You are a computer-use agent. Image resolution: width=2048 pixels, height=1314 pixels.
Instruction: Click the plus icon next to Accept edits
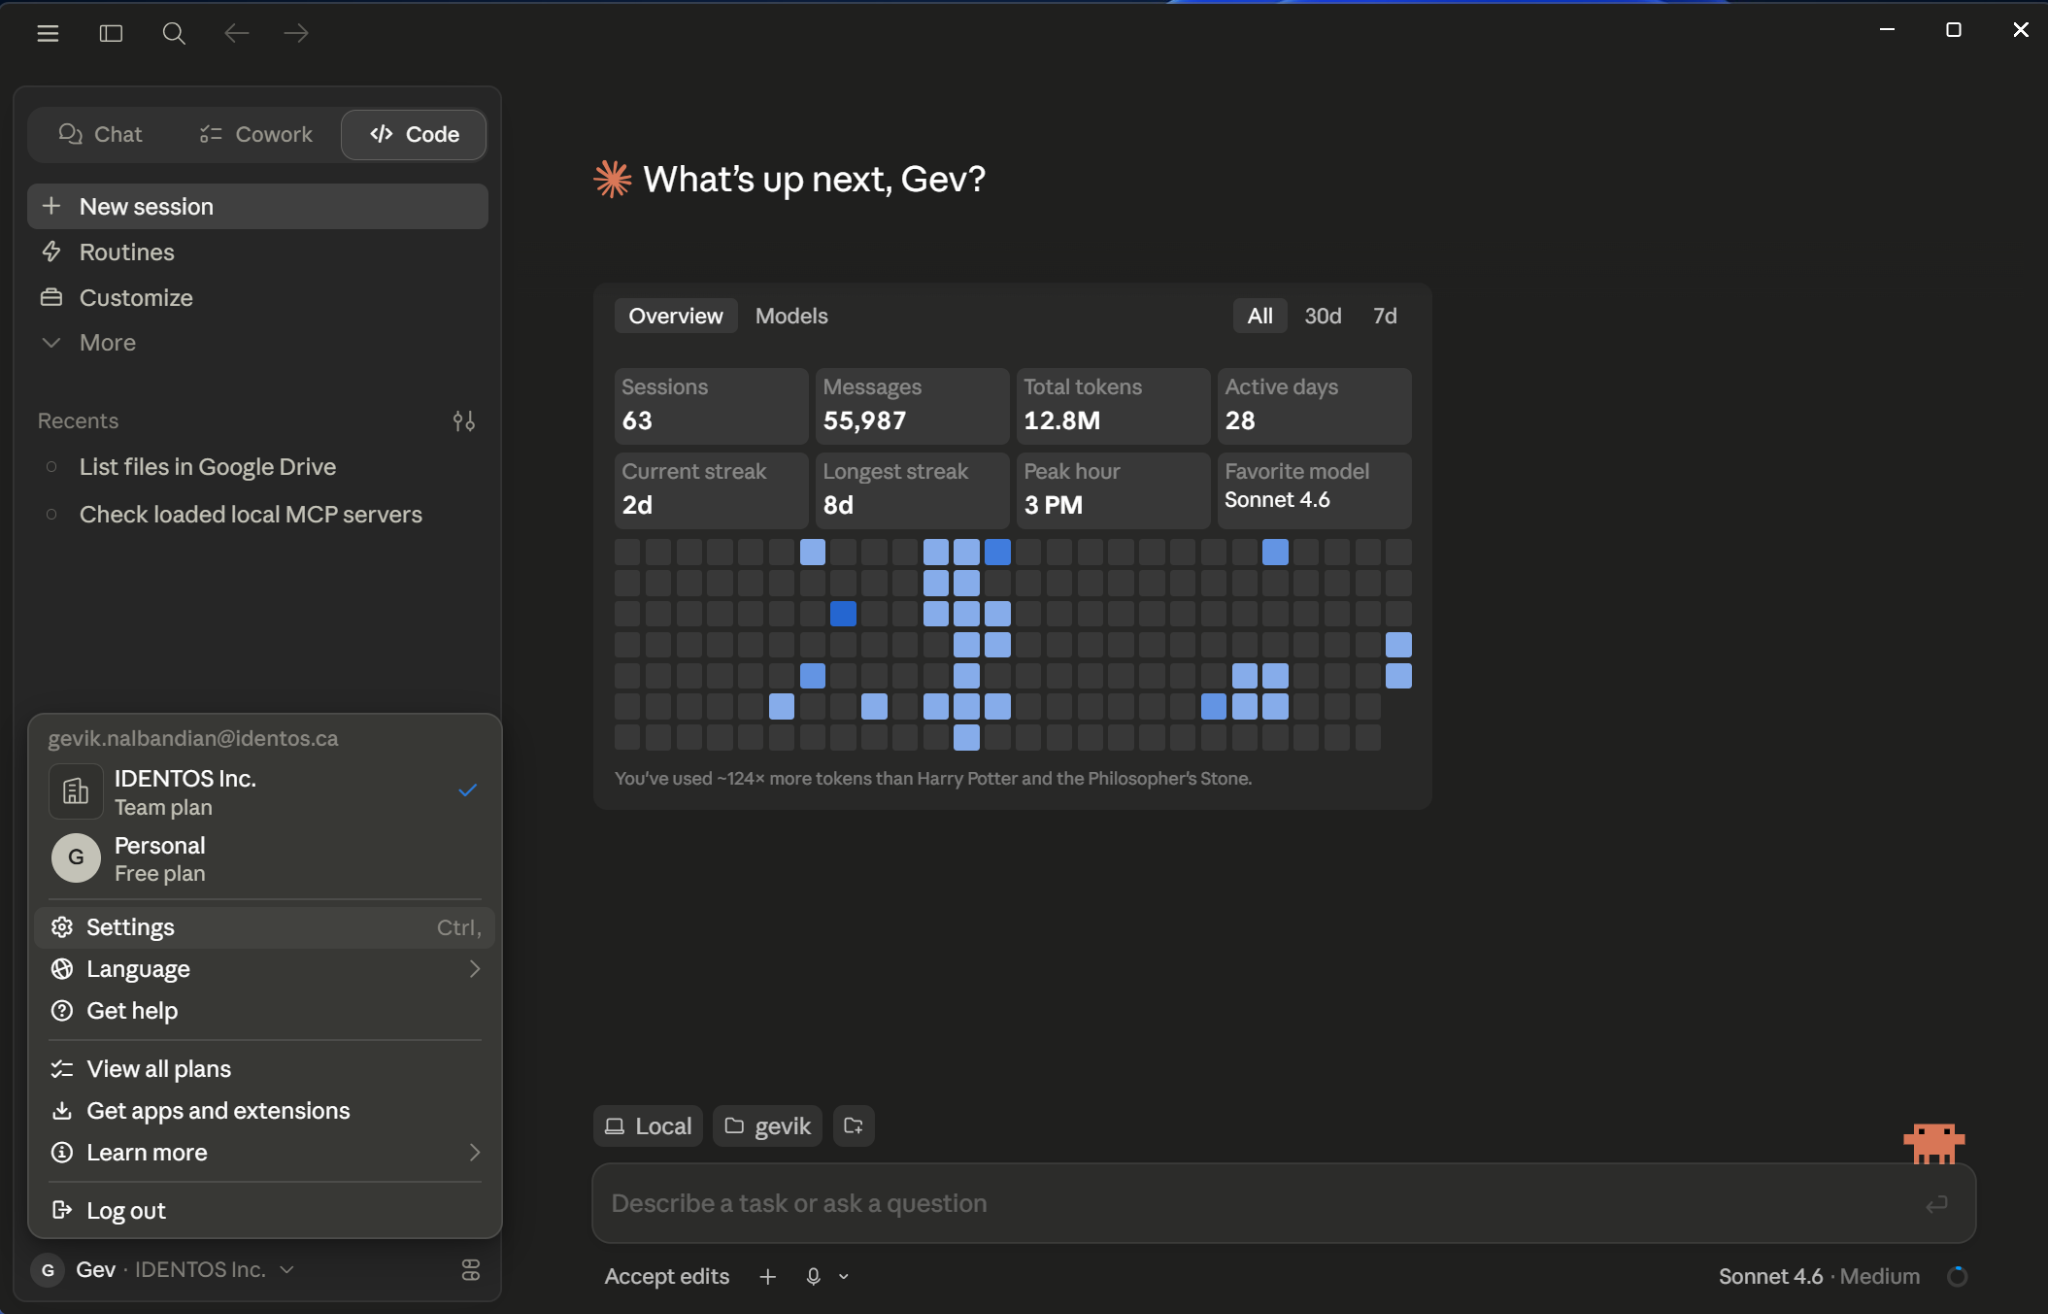click(768, 1276)
